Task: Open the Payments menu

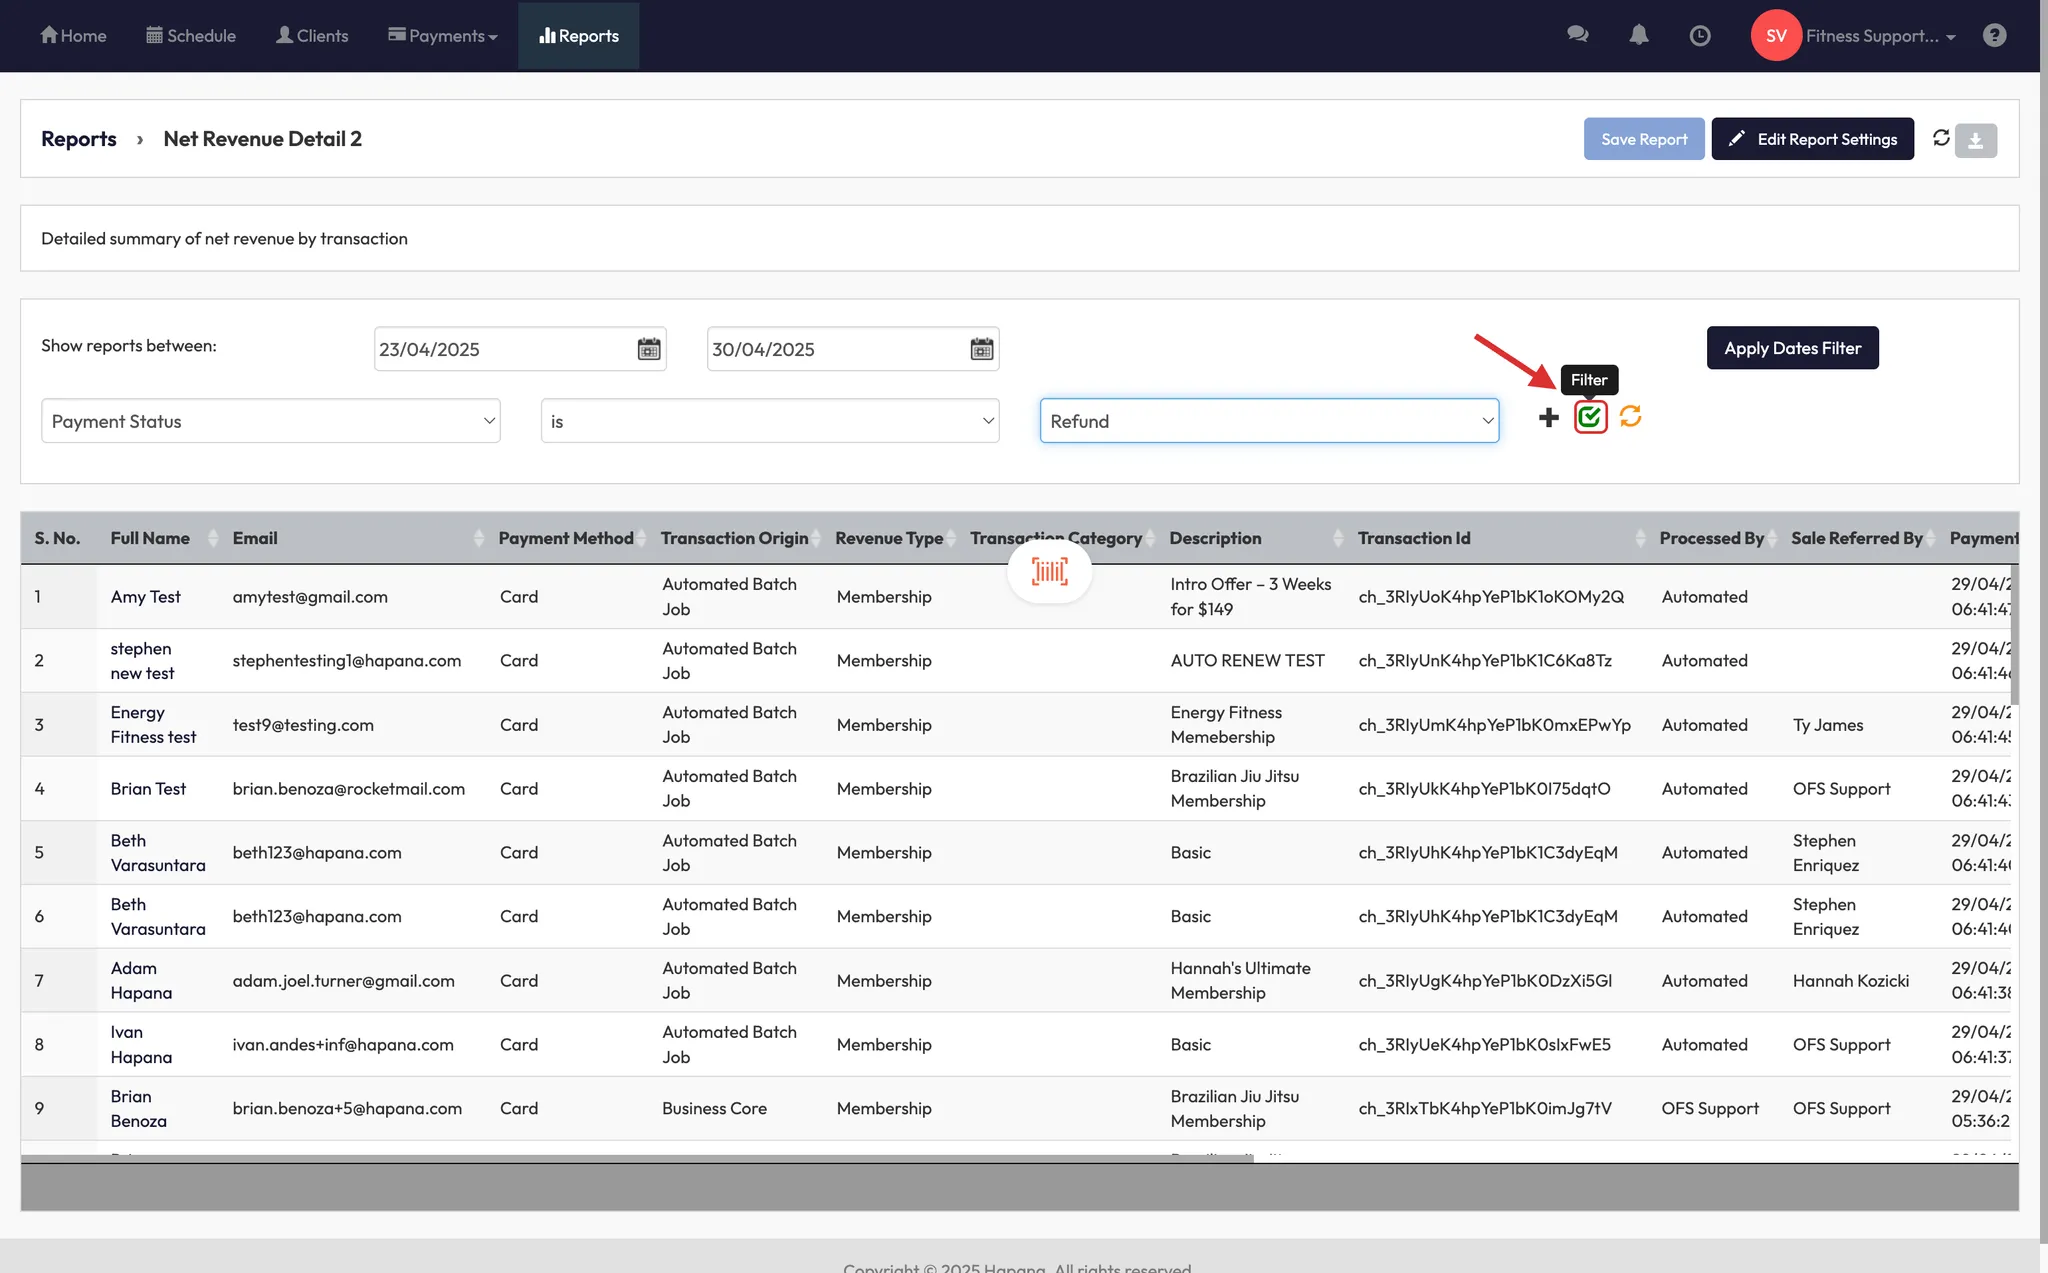Action: coord(442,36)
